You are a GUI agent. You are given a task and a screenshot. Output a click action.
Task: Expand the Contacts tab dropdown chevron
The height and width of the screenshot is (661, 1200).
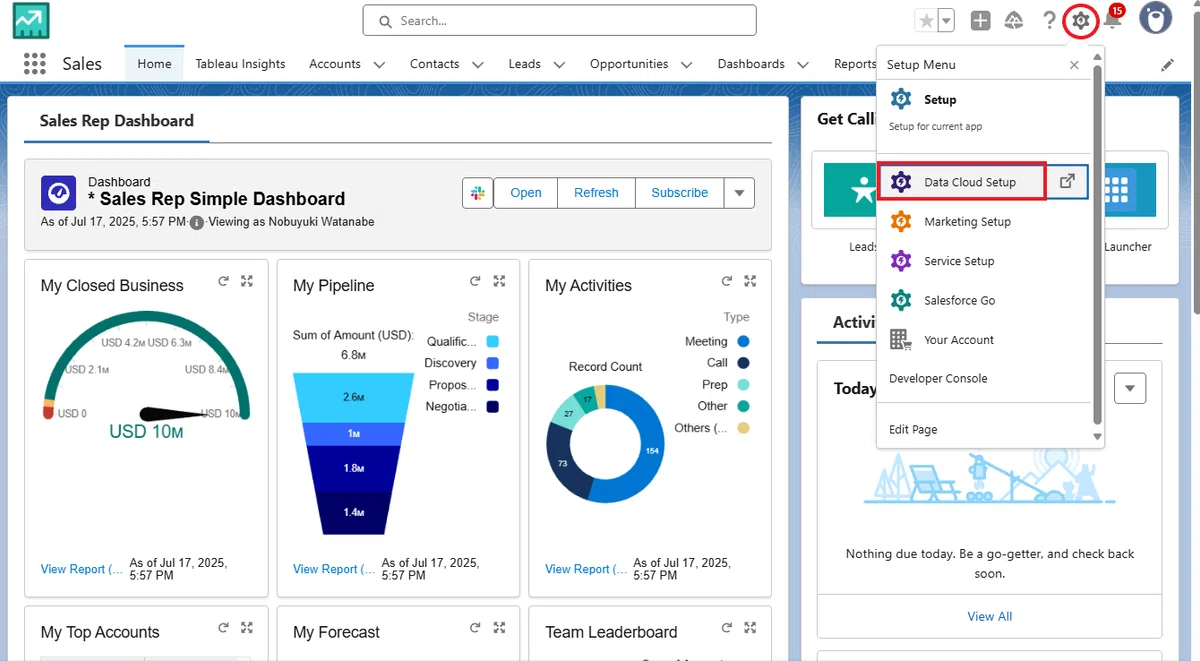click(x=478, y=65)
